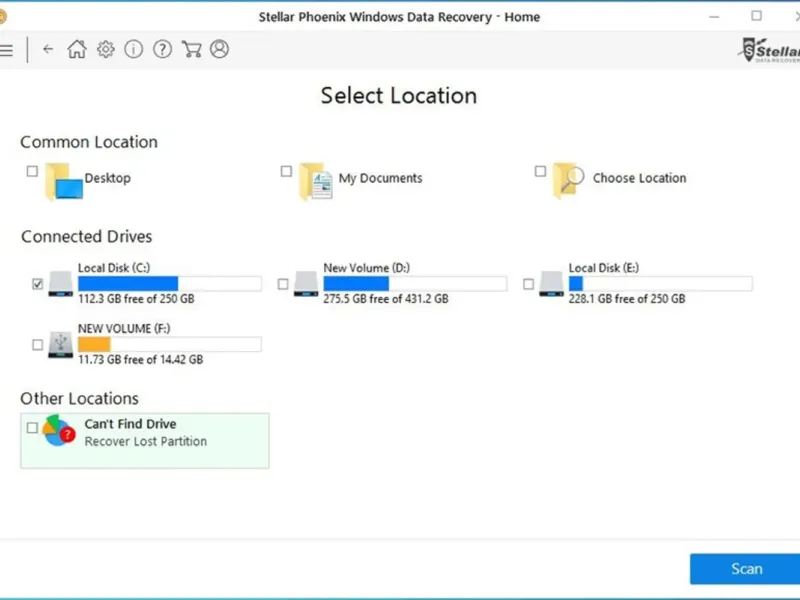This screenshot has height=600, width=800.
Task: Start scanning with the Scan button
Action: 745,569
